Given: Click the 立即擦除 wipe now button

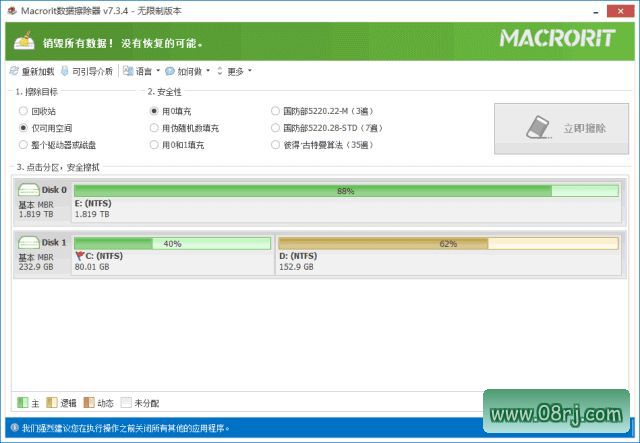Looking at the screenshot, I should click(561, 129).
